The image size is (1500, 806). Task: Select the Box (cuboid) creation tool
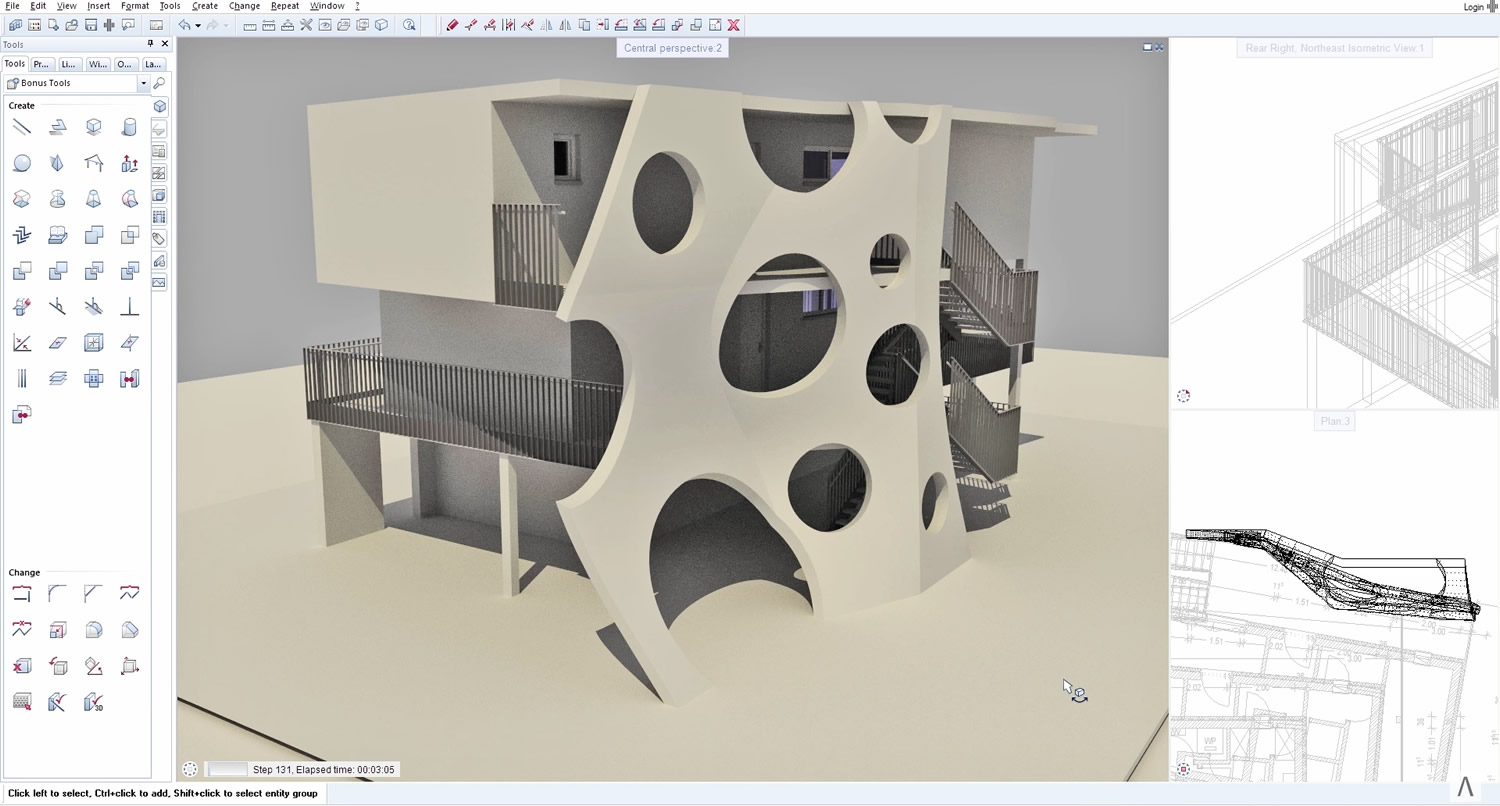click(93, 127)
